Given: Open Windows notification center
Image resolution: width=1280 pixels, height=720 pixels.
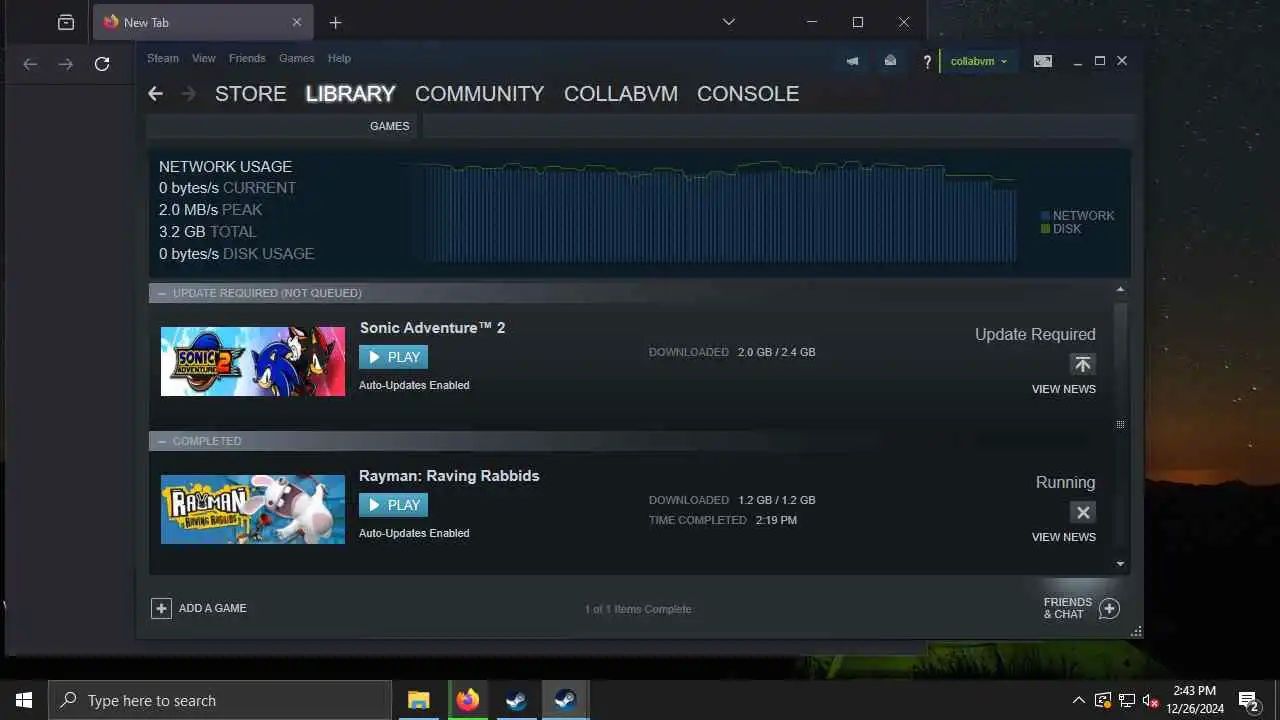Looking at the screenshot, I should point(1248,700).
